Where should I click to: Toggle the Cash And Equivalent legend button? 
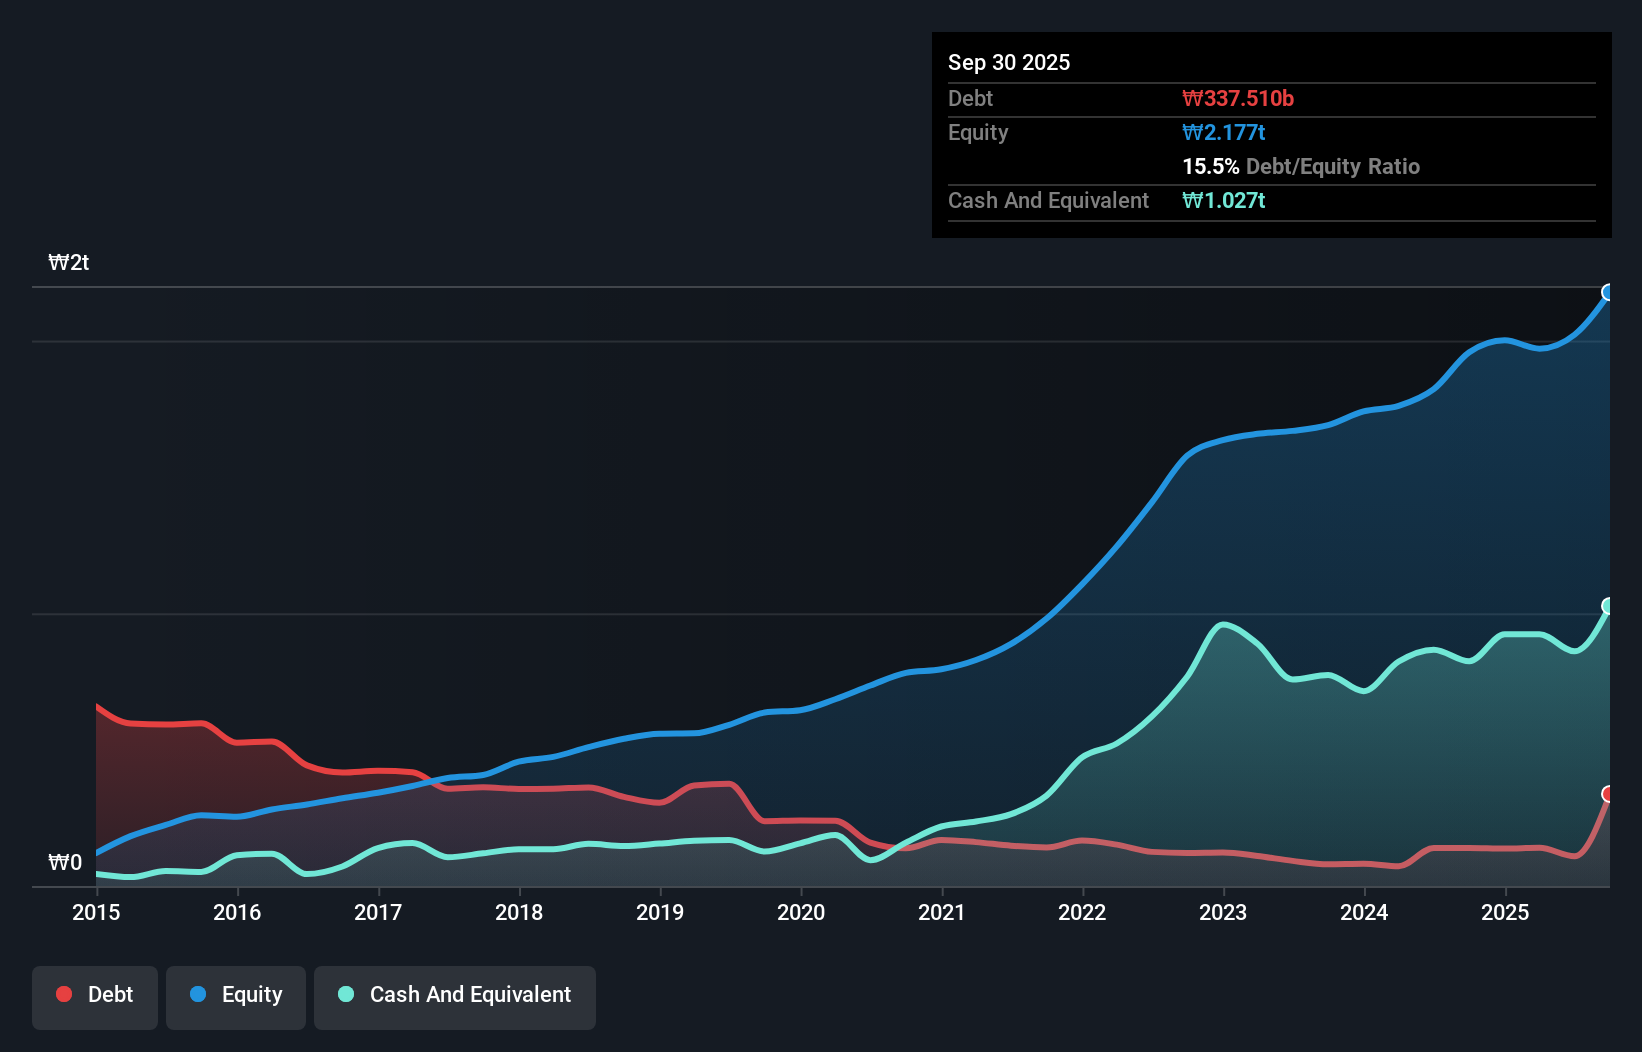point(455,997)
